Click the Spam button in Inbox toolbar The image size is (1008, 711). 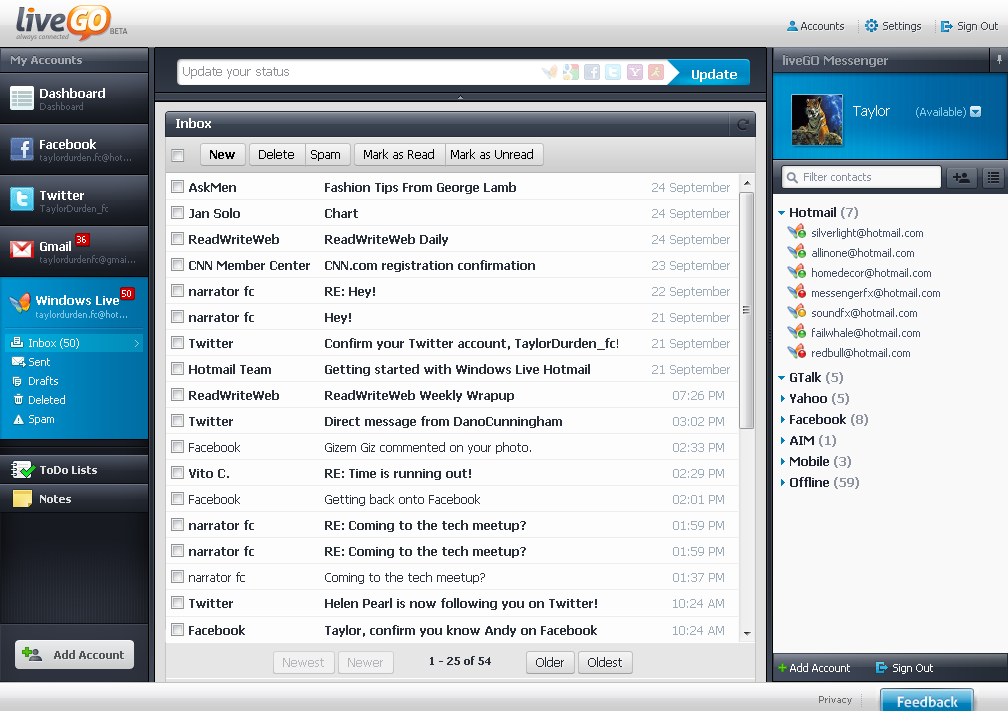coord(326,155)
